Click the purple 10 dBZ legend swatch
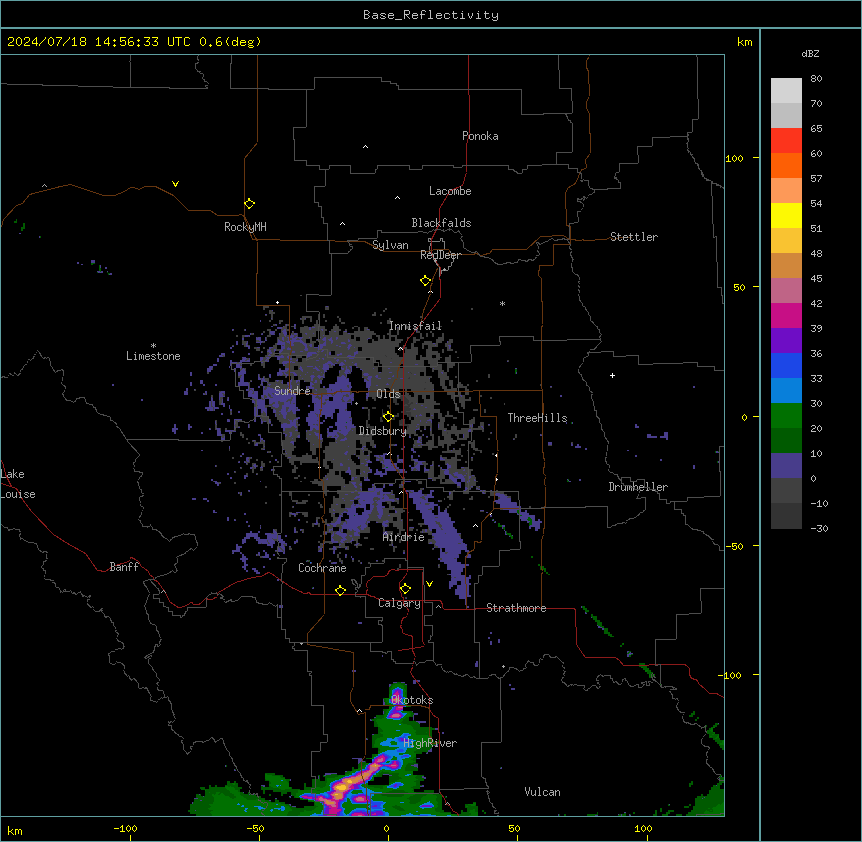 pos(786,466)
